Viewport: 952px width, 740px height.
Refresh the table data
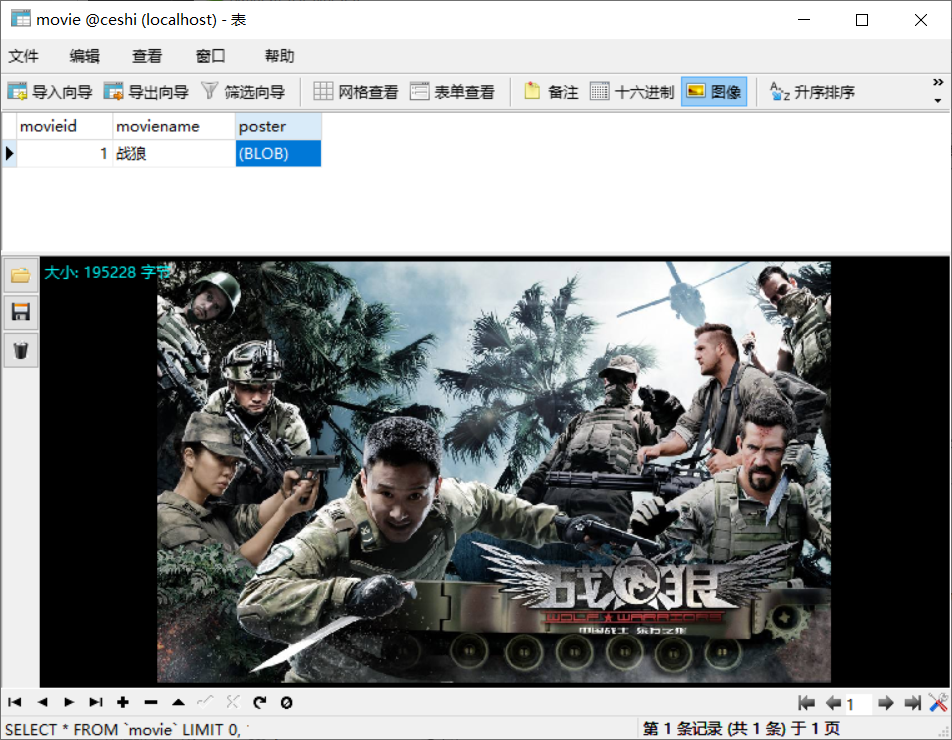pyautogui.click(x=260, y=702)
